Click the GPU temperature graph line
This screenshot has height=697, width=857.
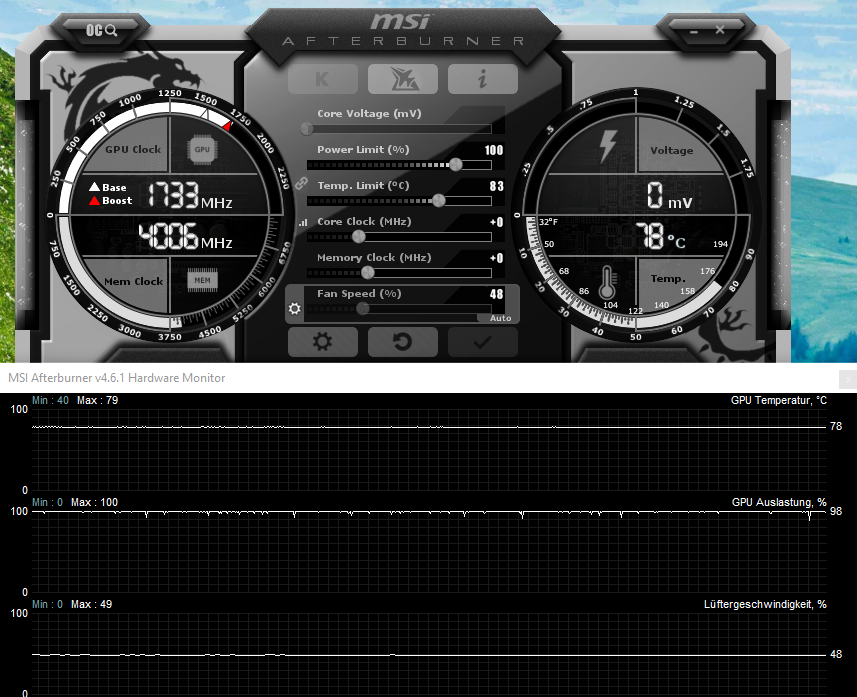click(429, 427)
